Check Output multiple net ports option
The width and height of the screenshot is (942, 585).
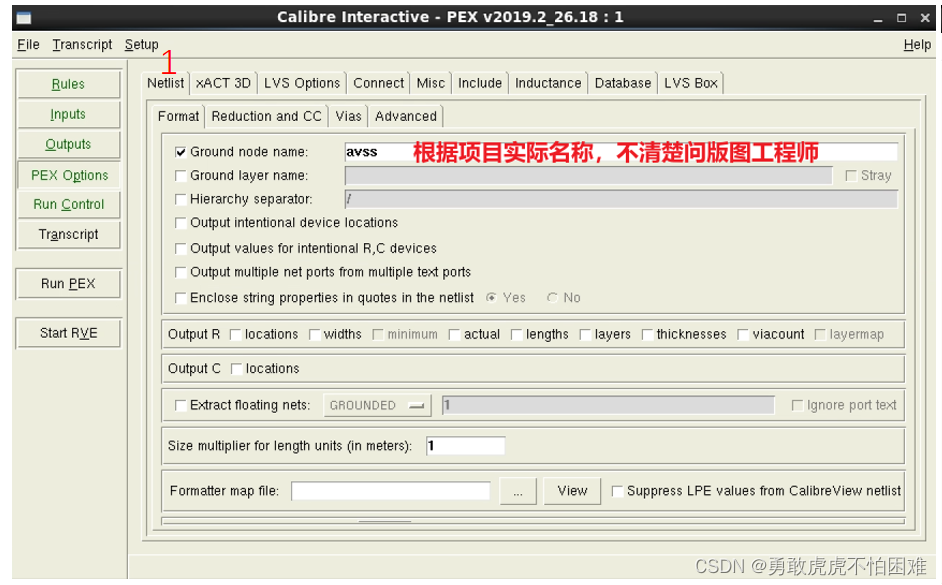pos(180,272)
